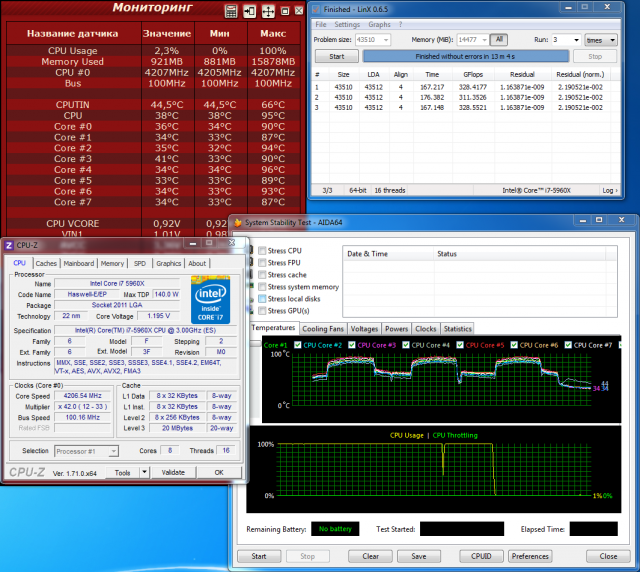Switch to the Cooling Fans tab in AIDA64
Screen dimensions: 640x572
(x=323, y=329)
